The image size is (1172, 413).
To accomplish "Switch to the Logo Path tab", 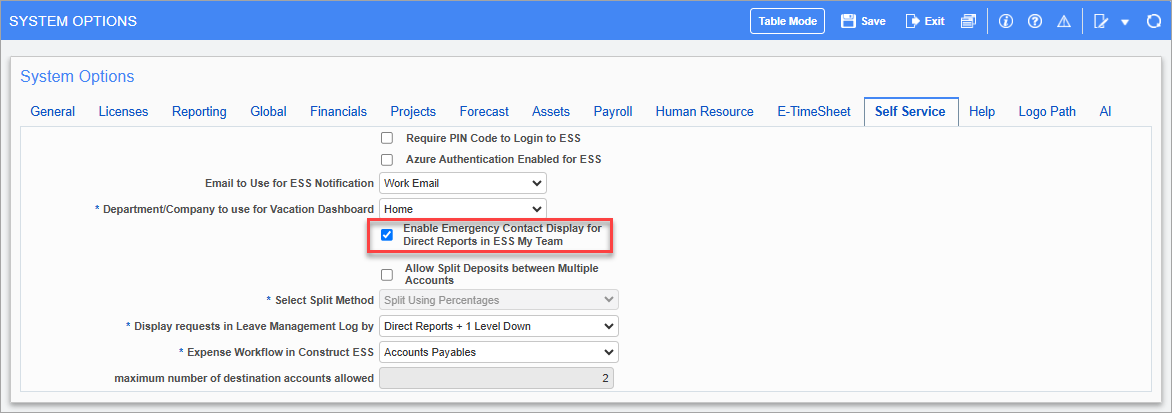I will coord(1047,111).
